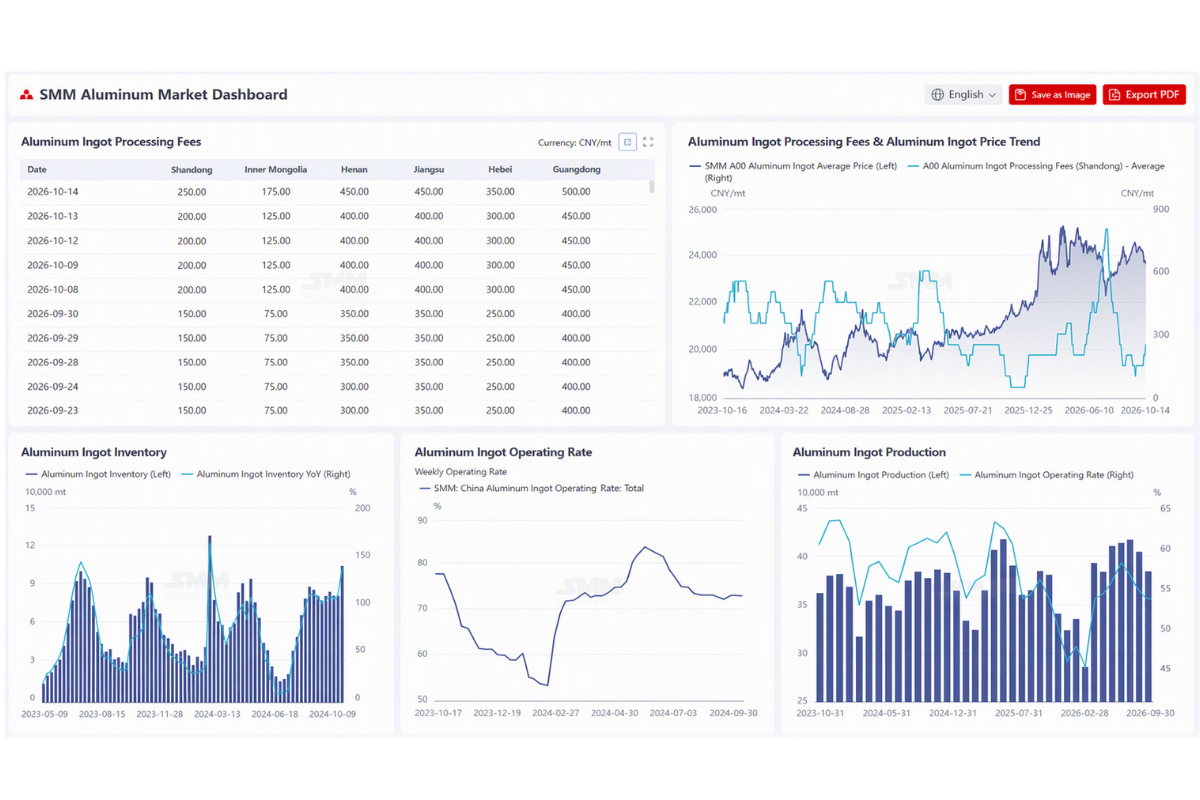Click 2024-02-27 on the operating rate axis
The height and width of the screenshot is (800, 1200).
[556, 713]
